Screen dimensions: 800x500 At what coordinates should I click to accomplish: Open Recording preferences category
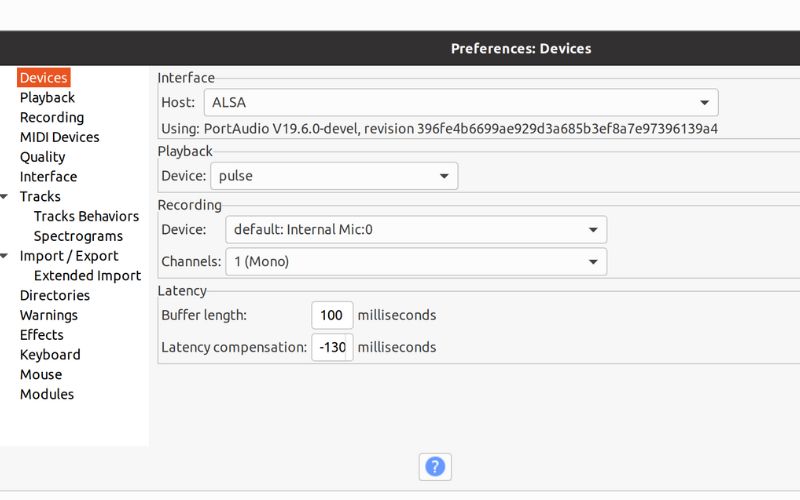[52, 118]
